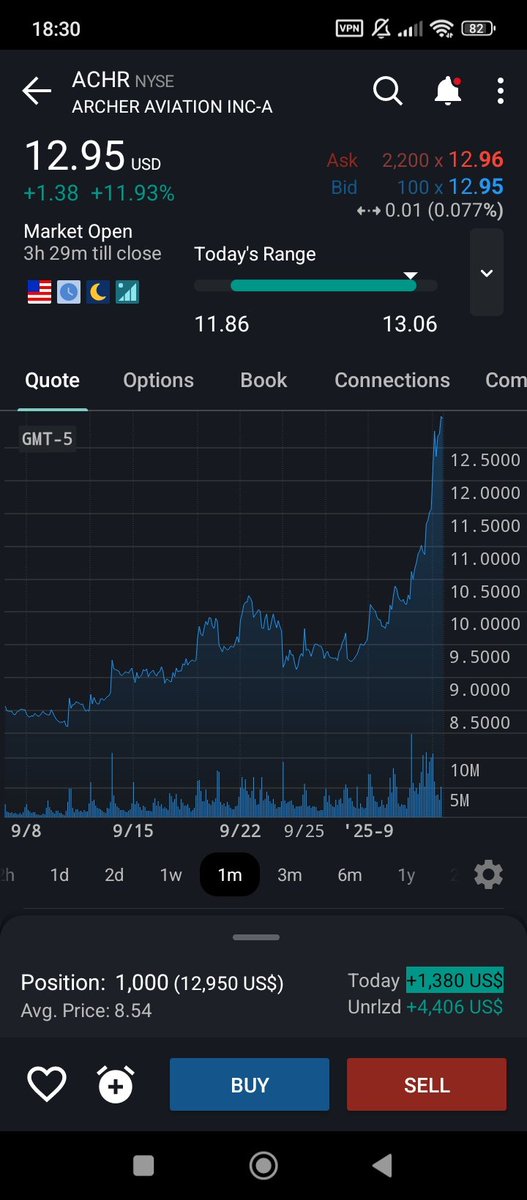
Task: Tap the range marker triangle
Action: pos(409,274)
